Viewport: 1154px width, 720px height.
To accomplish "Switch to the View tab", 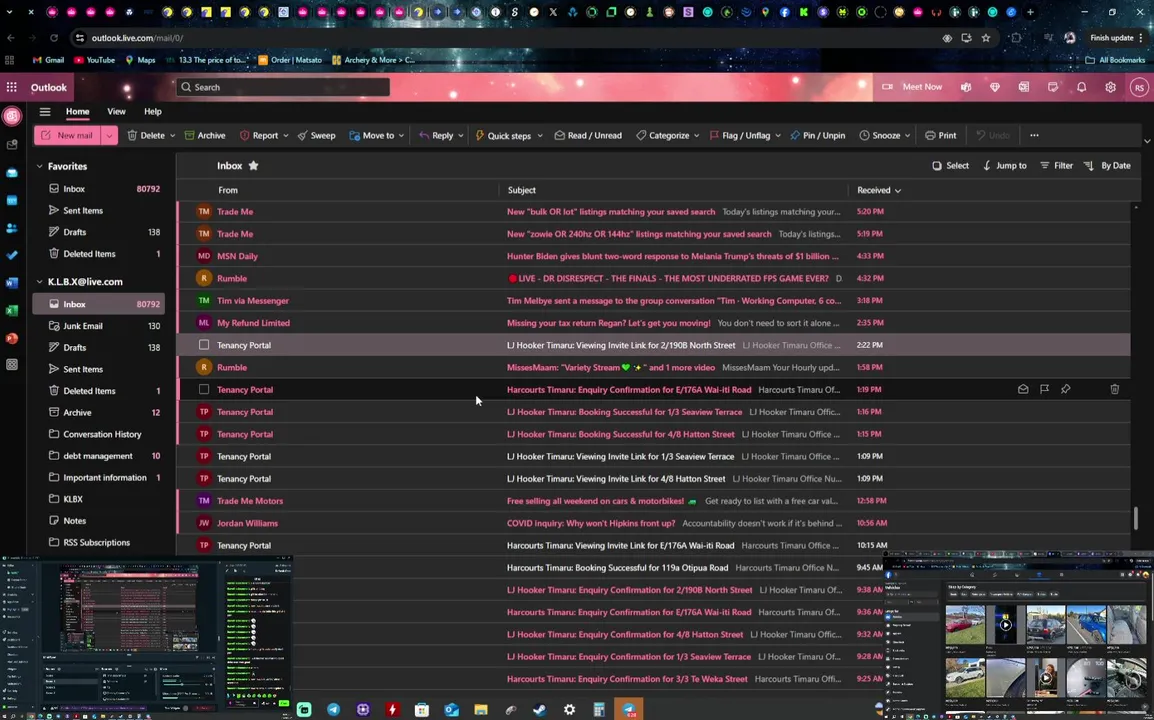I will (x=116, y=112).
